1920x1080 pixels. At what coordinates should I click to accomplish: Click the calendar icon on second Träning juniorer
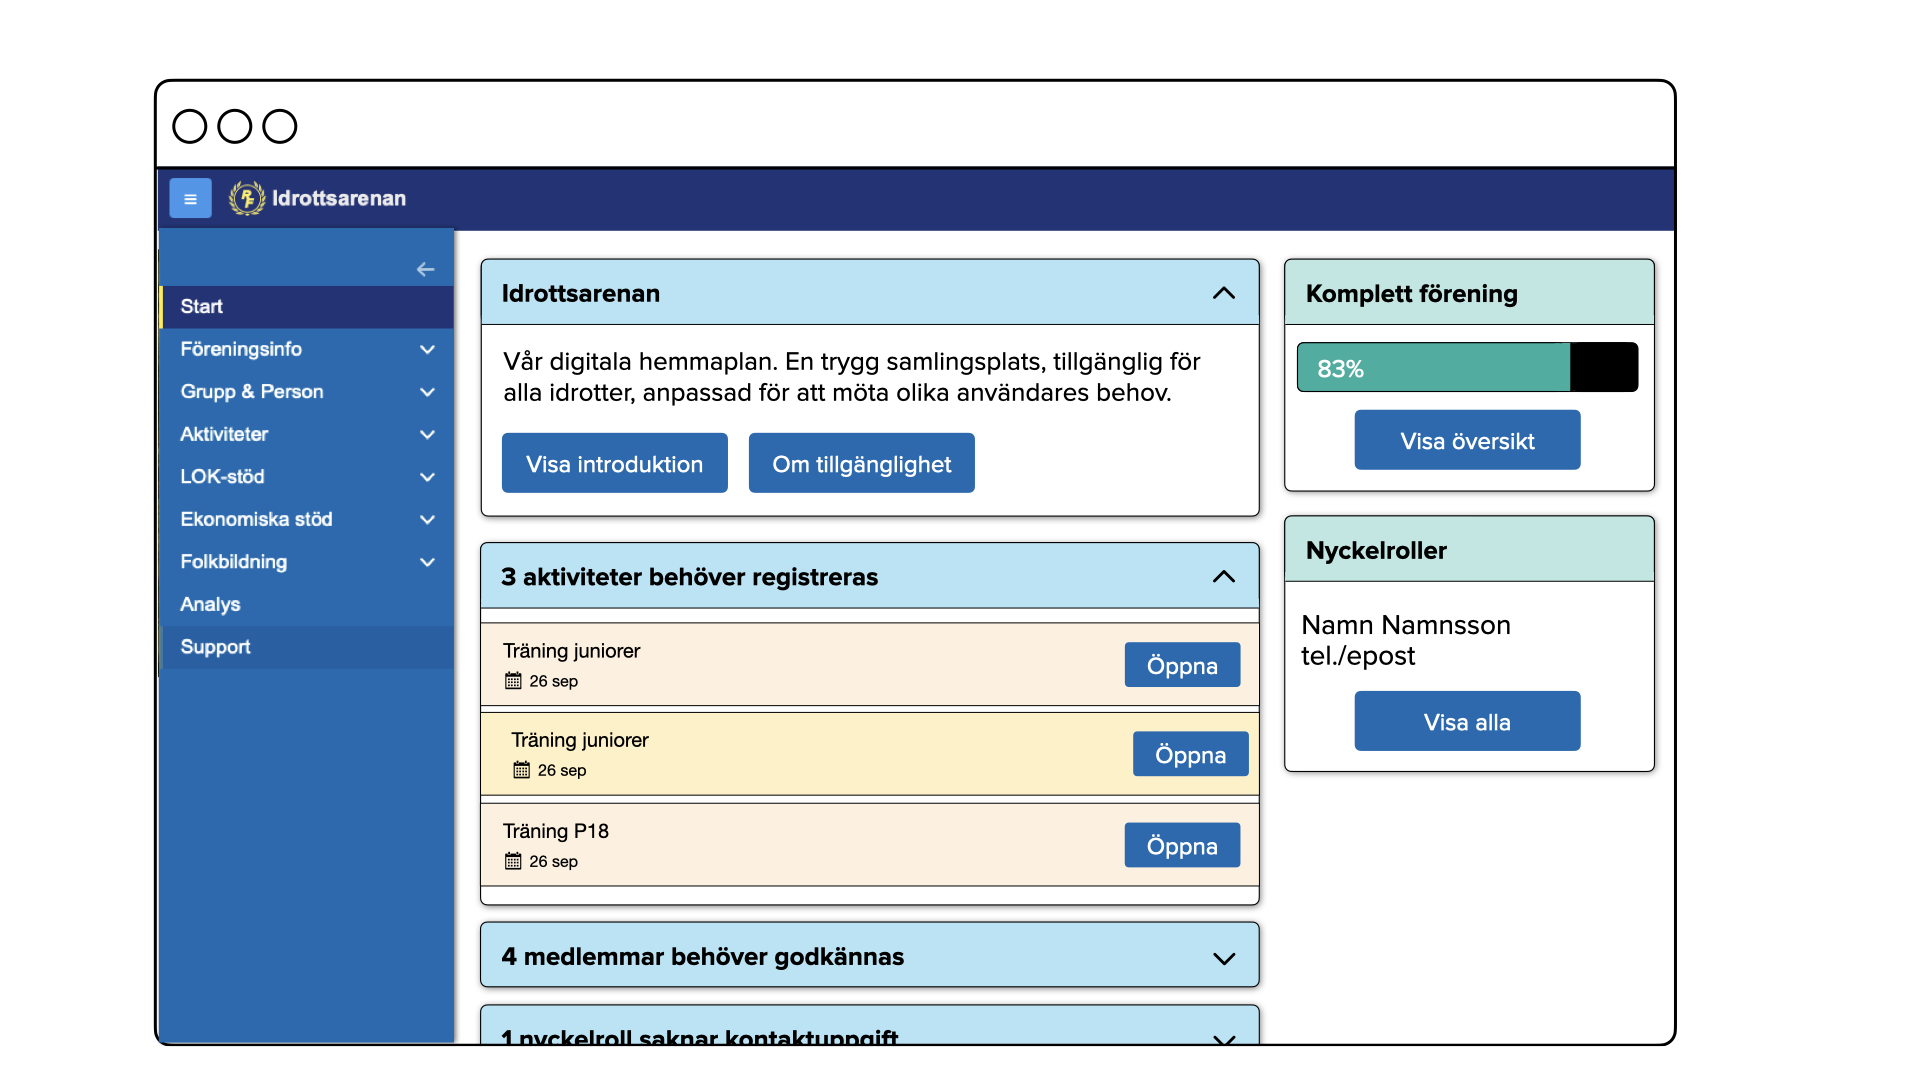coord(521,770)
